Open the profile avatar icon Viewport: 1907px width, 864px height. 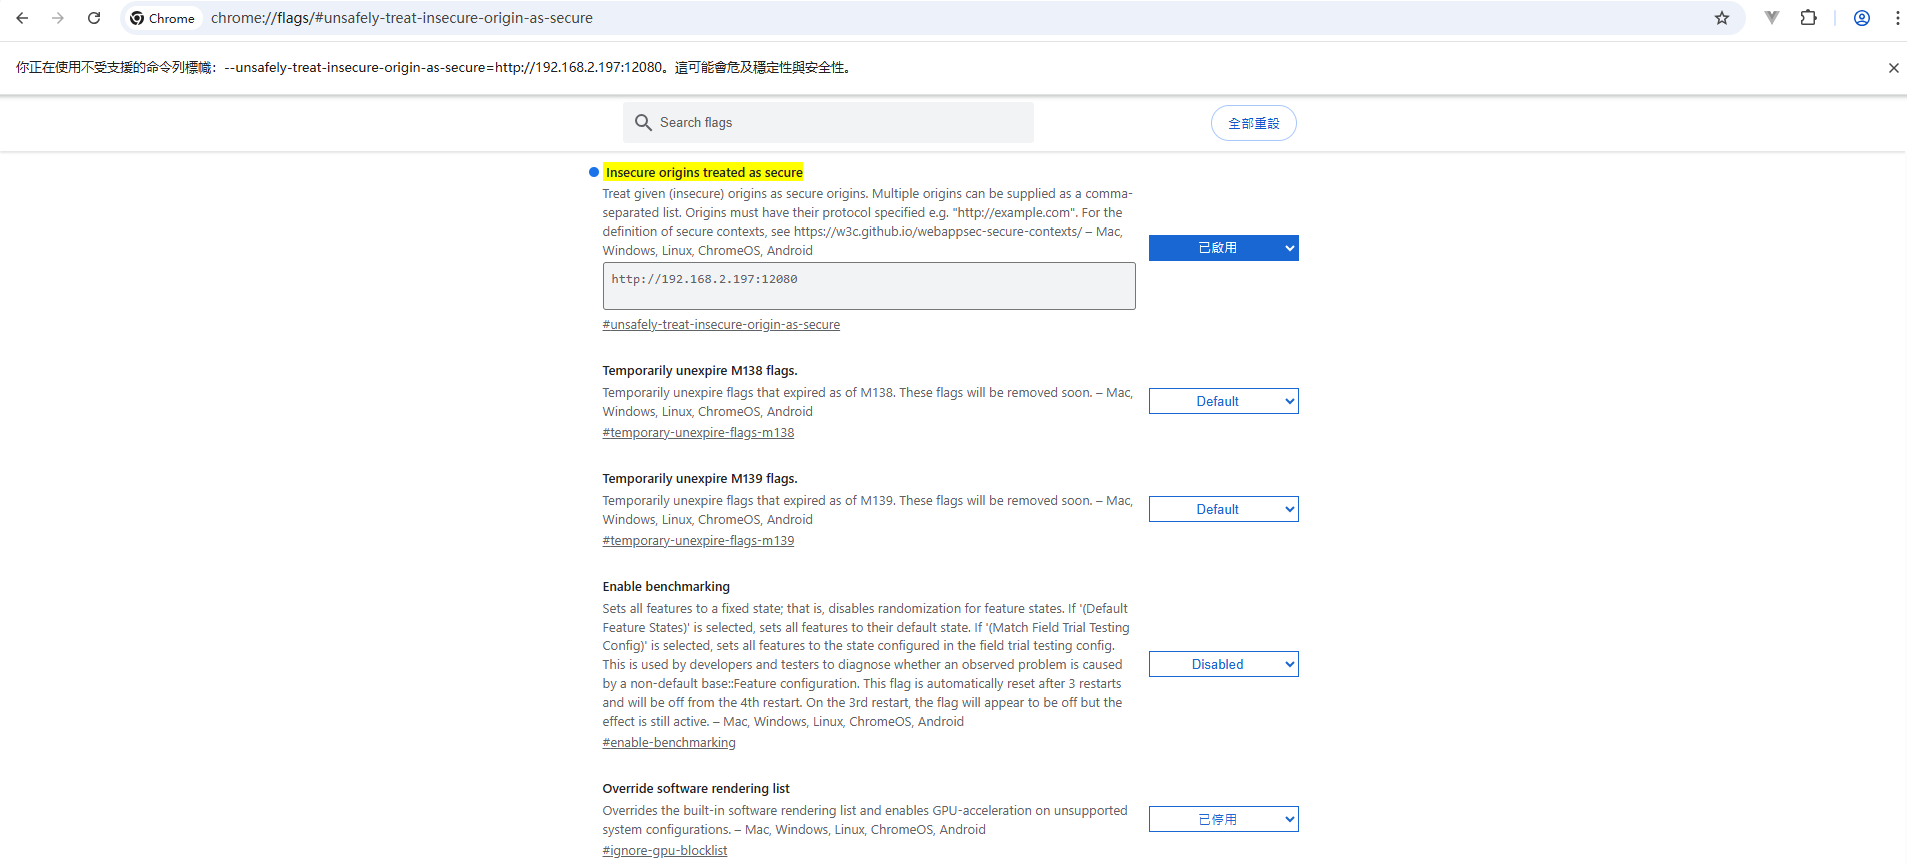click(x=1862, y=18)
